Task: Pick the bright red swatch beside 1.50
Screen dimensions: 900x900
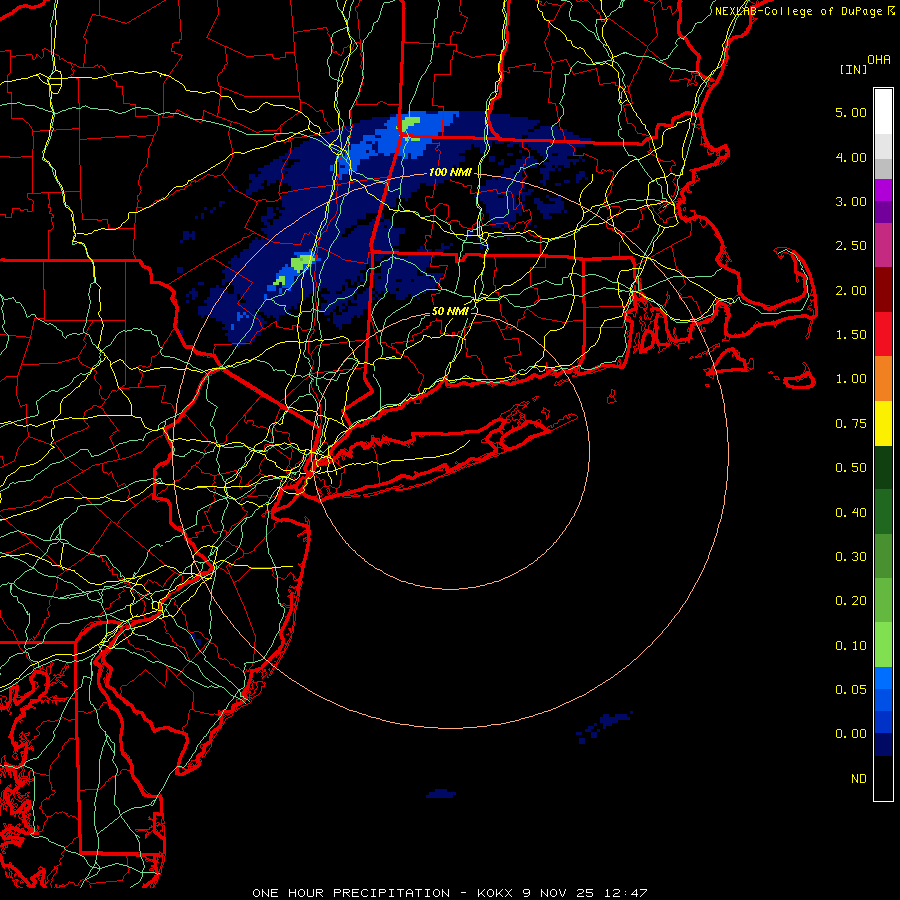Action: [883, 335]
